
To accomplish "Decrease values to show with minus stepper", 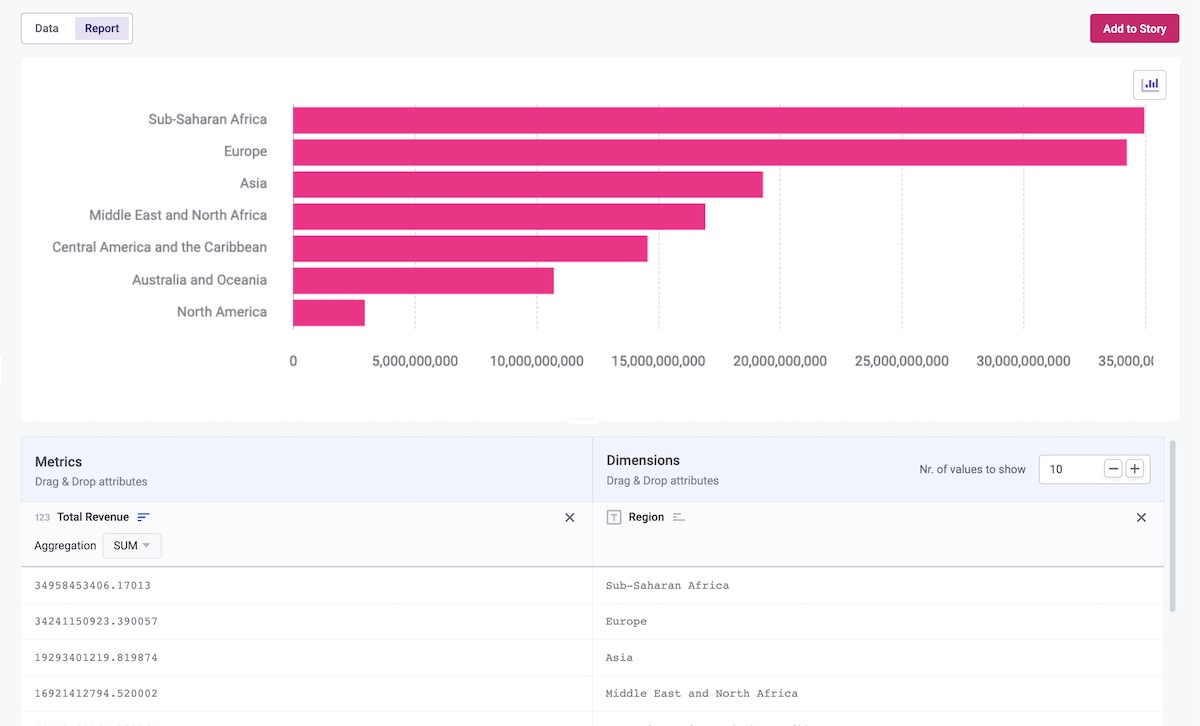I will click(1113, 468).
